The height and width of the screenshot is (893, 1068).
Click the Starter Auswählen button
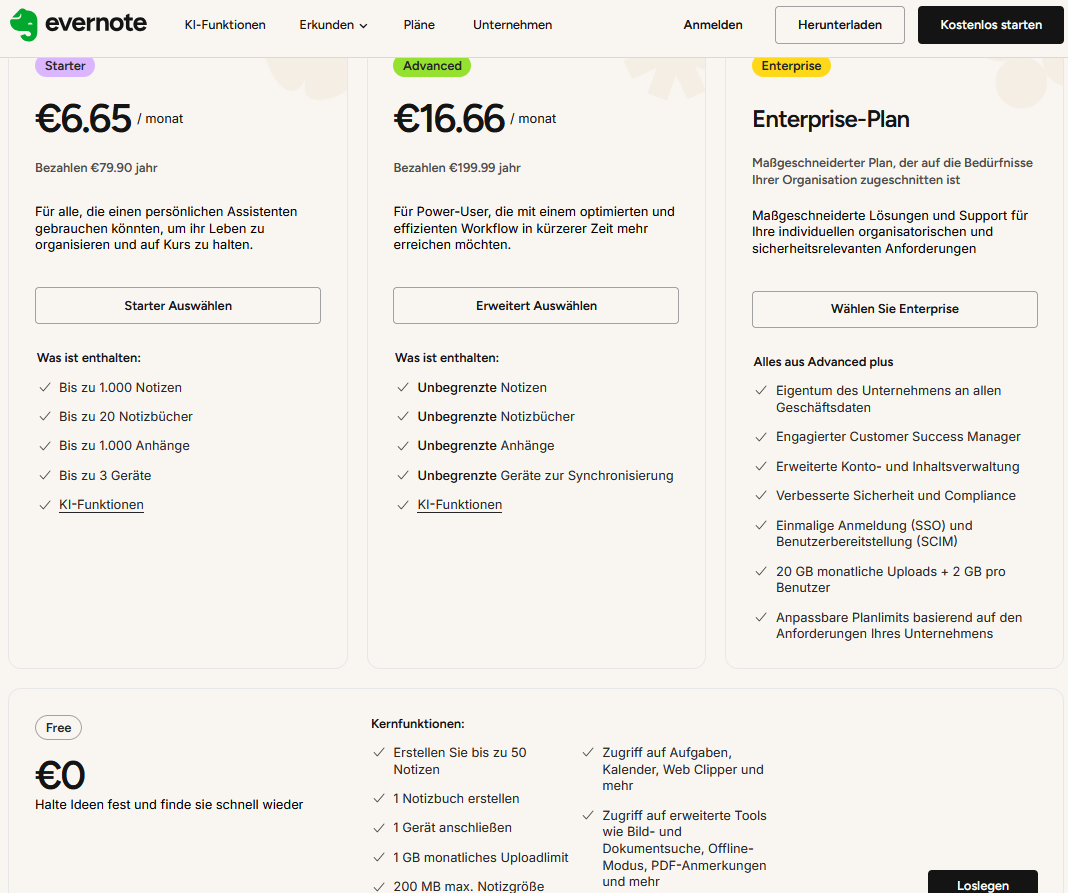pos(178,305)
